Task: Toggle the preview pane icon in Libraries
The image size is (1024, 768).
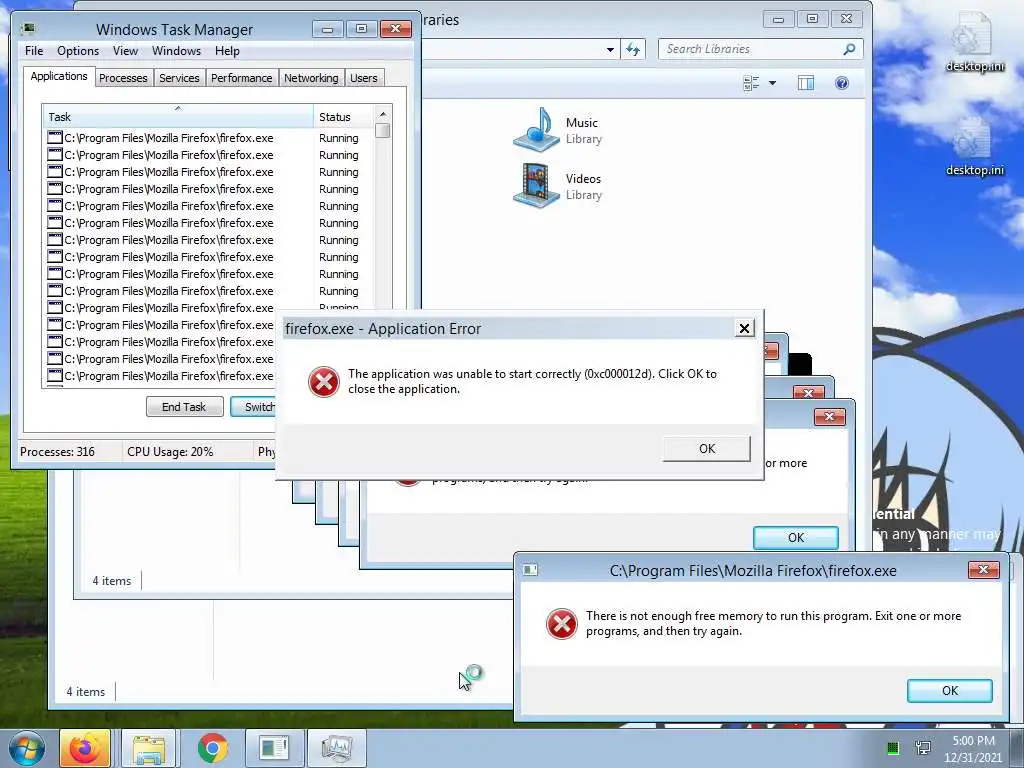Action: [806, 83]
